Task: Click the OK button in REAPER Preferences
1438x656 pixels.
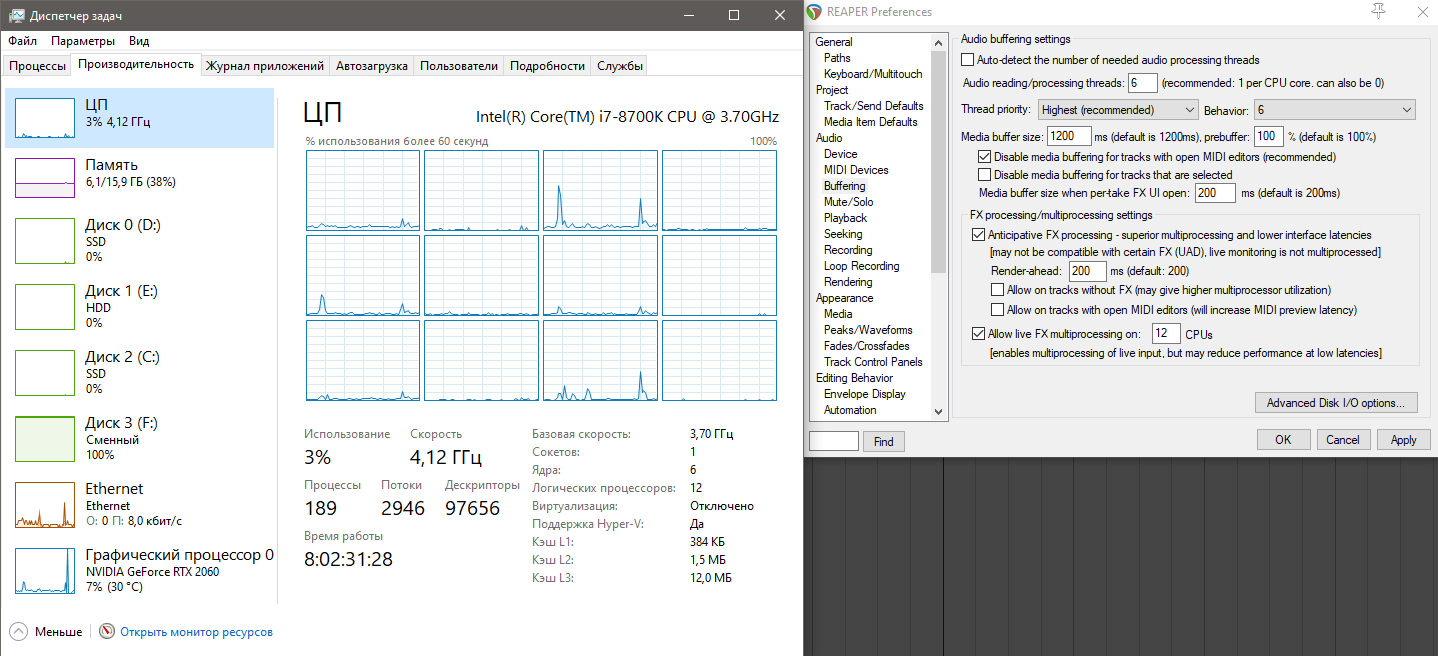Action: click(1283, 440)
